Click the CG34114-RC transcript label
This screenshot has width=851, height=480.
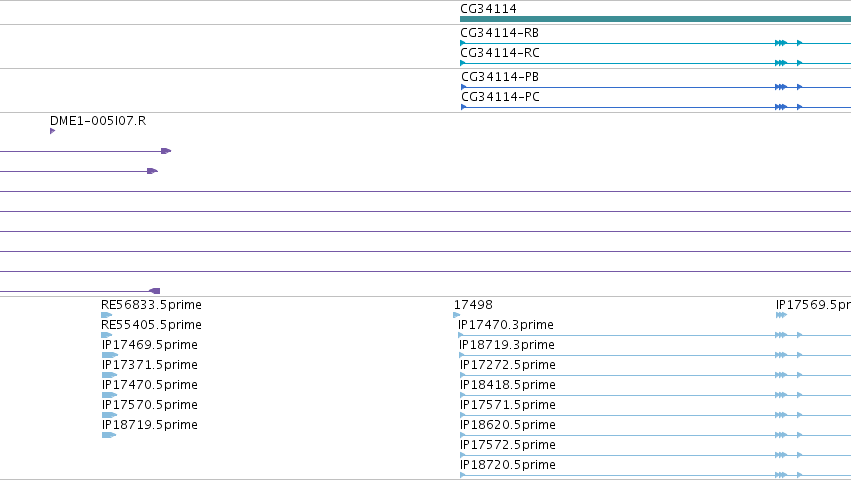coord(500,53)
